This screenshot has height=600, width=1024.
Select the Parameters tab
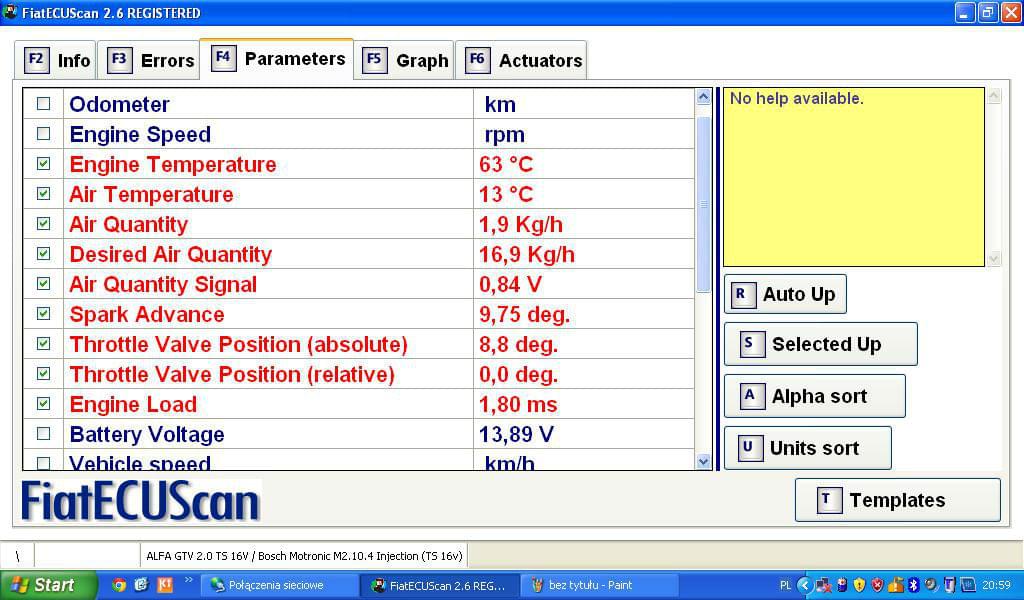277,59
